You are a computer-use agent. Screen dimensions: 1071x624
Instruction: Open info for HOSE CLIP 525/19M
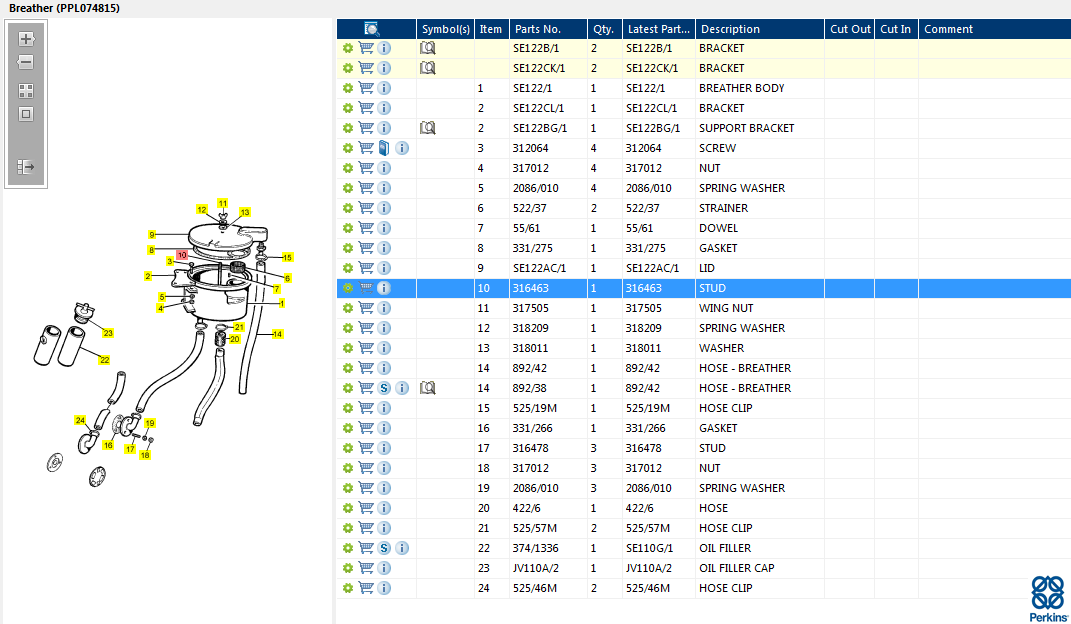coord(384,408)
